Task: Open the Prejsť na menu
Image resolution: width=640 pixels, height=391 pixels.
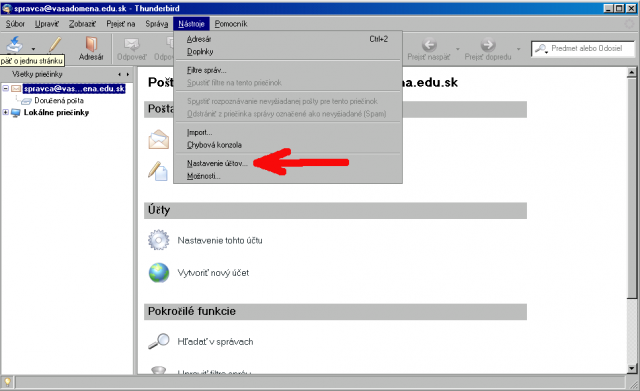Action: (x=120, y=24)
